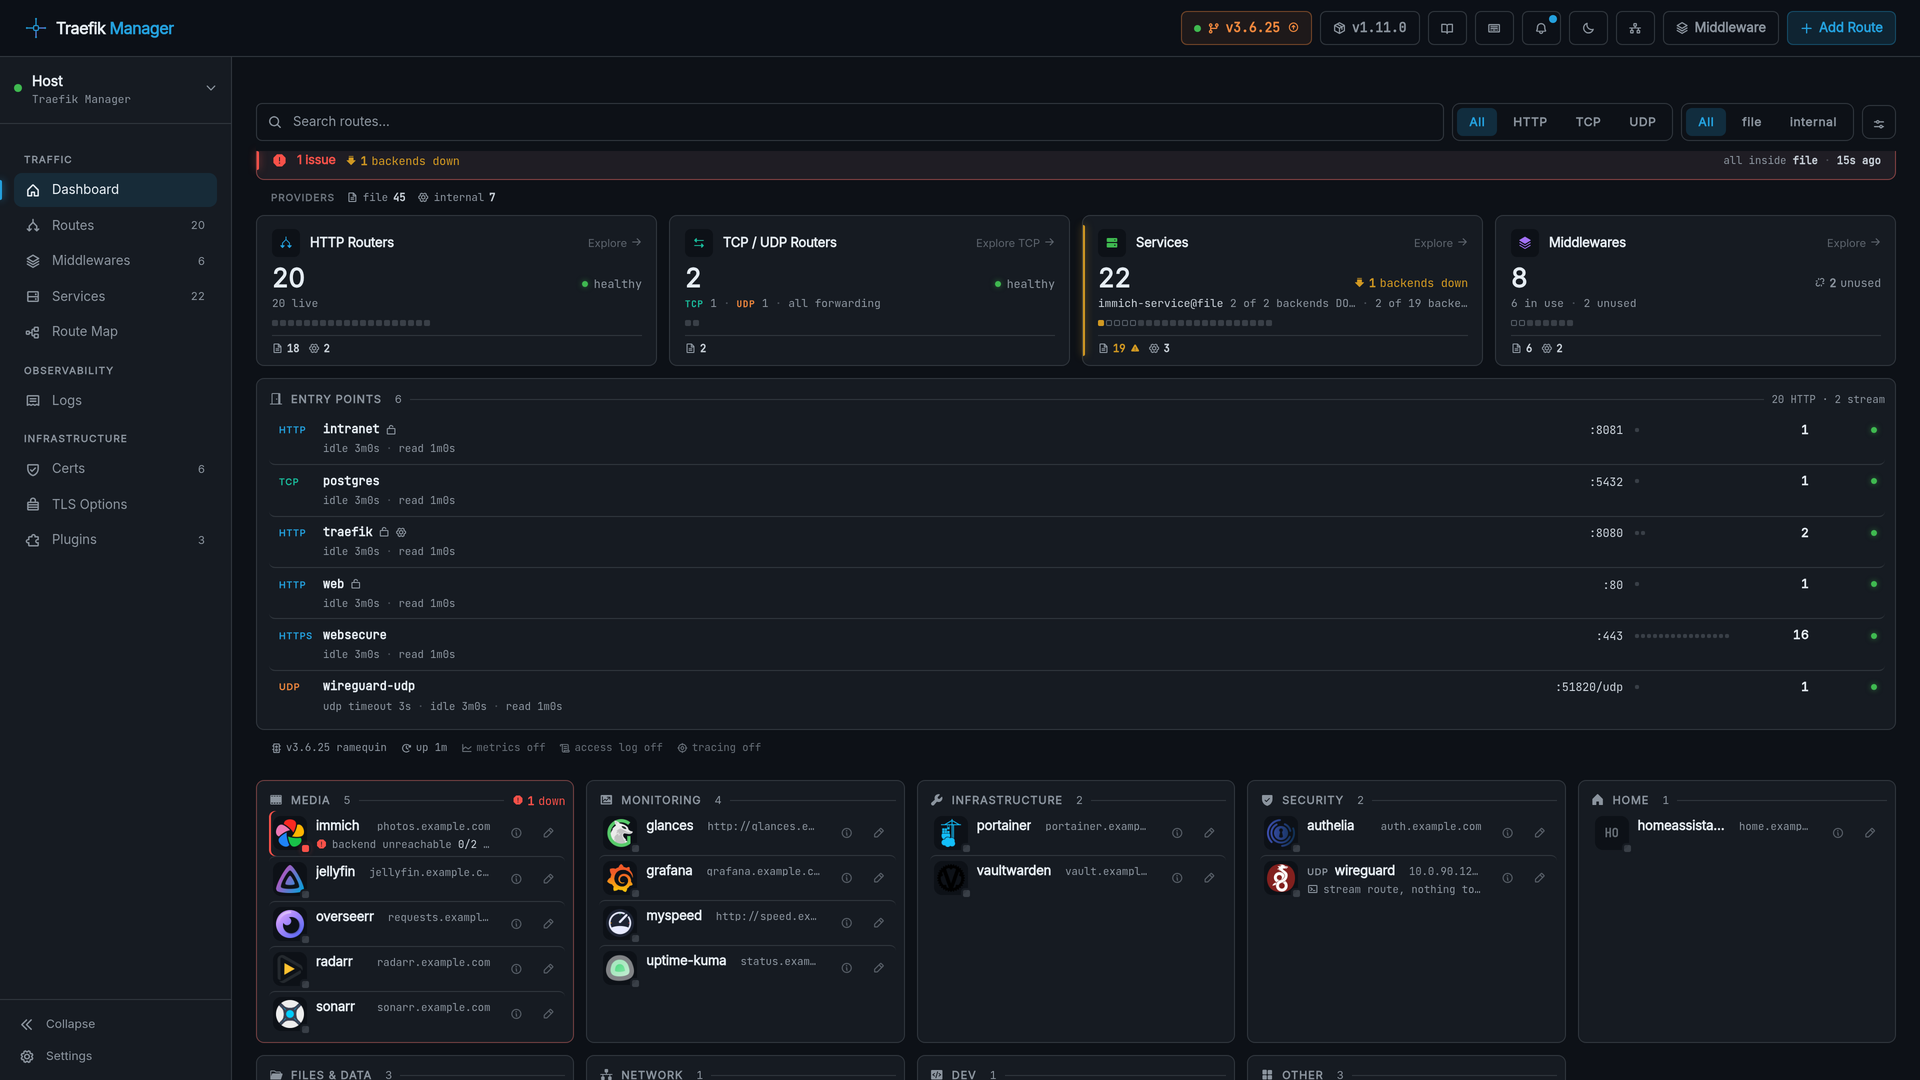Click the keyboard shortcuts icon in header
Image resolution: width=1920 pixels, height=1080 pixels.
pyautogui.click(x=1494, y=28)
